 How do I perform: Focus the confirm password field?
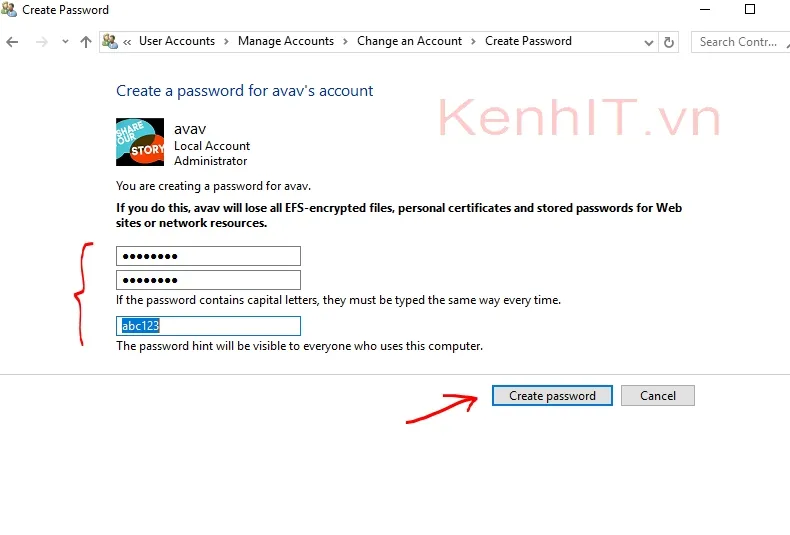point(208,280)
